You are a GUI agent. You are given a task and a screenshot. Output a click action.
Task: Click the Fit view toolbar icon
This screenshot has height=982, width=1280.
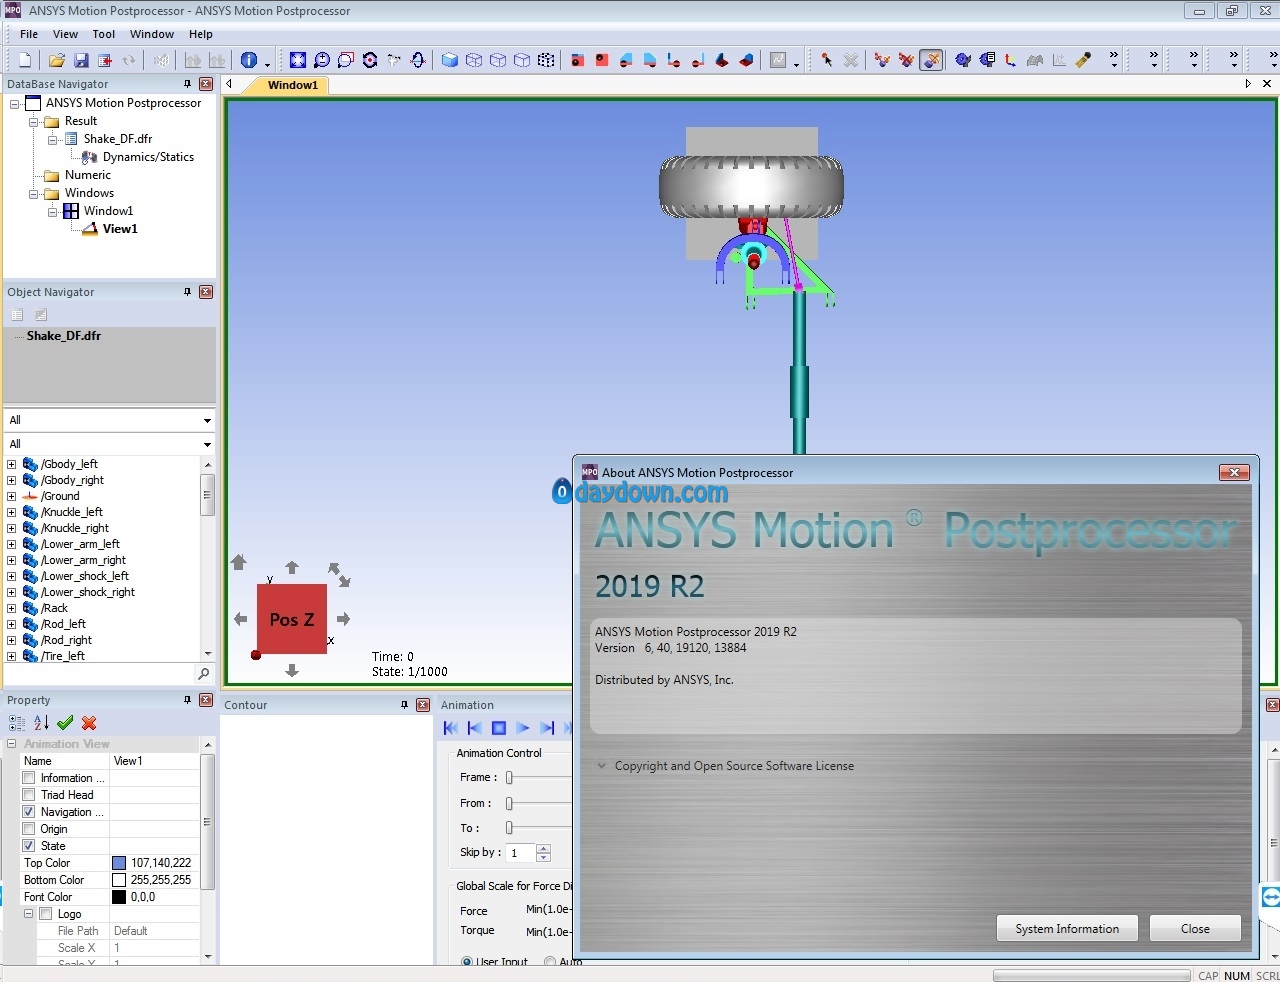298,60
